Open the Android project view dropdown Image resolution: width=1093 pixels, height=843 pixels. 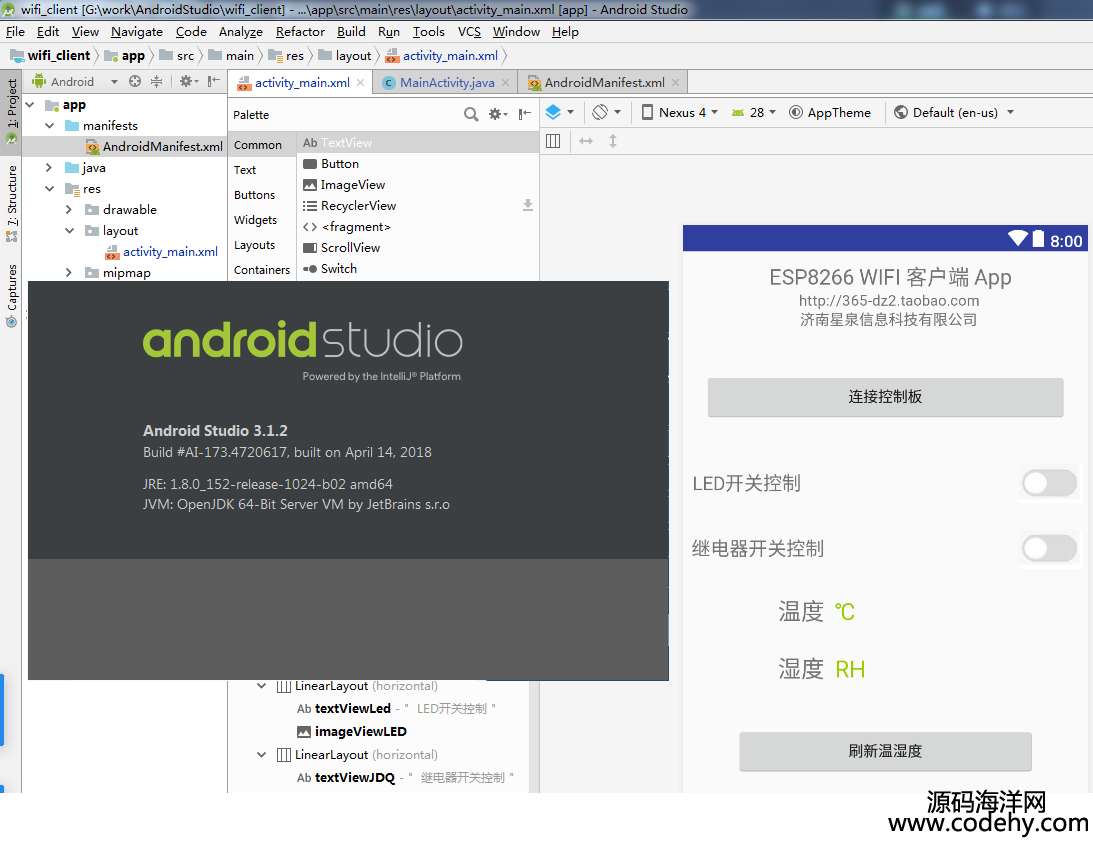point(75,82)
